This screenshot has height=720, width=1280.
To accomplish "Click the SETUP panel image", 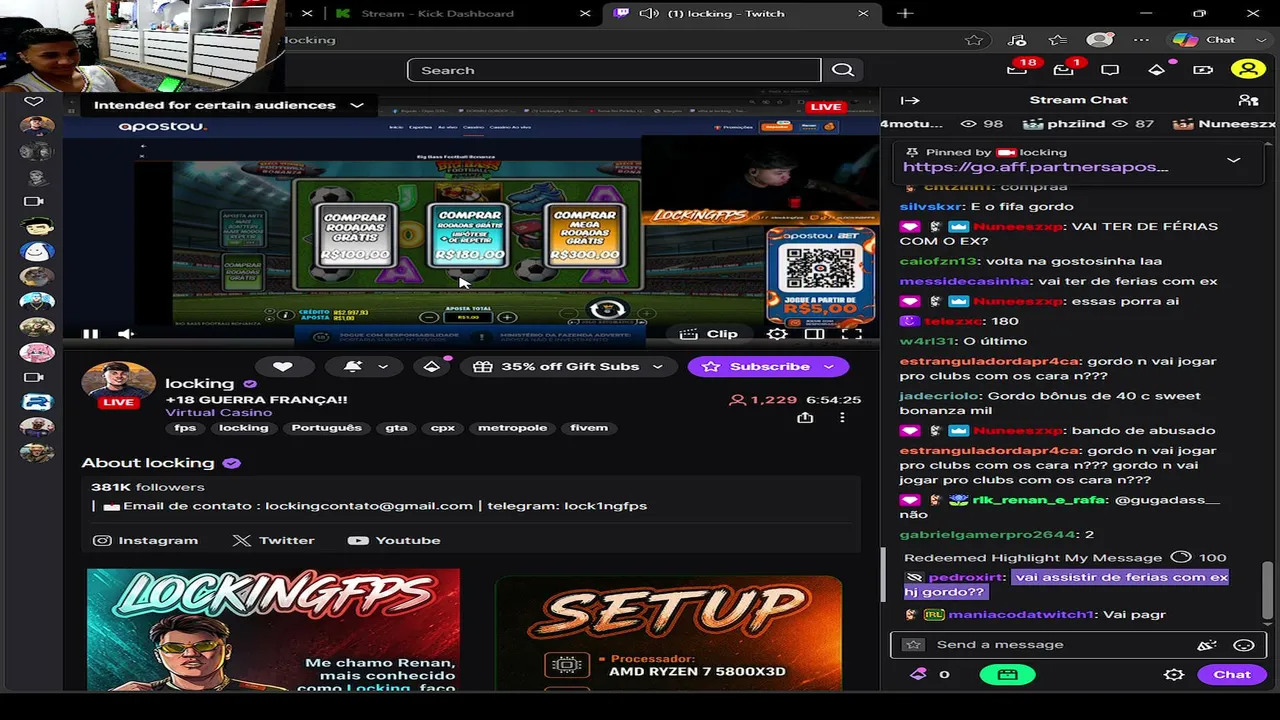I will tap(668, 633).
